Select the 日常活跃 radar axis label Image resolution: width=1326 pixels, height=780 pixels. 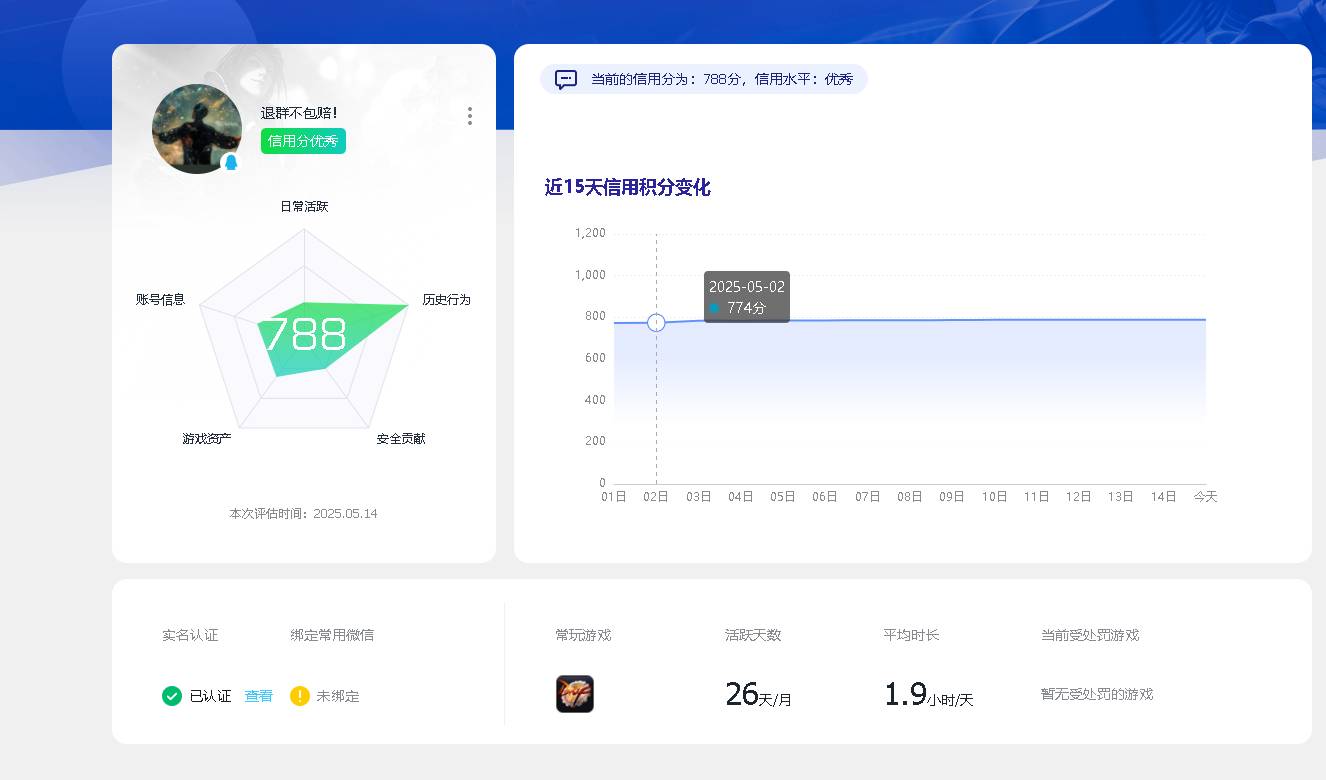(303, 206)
